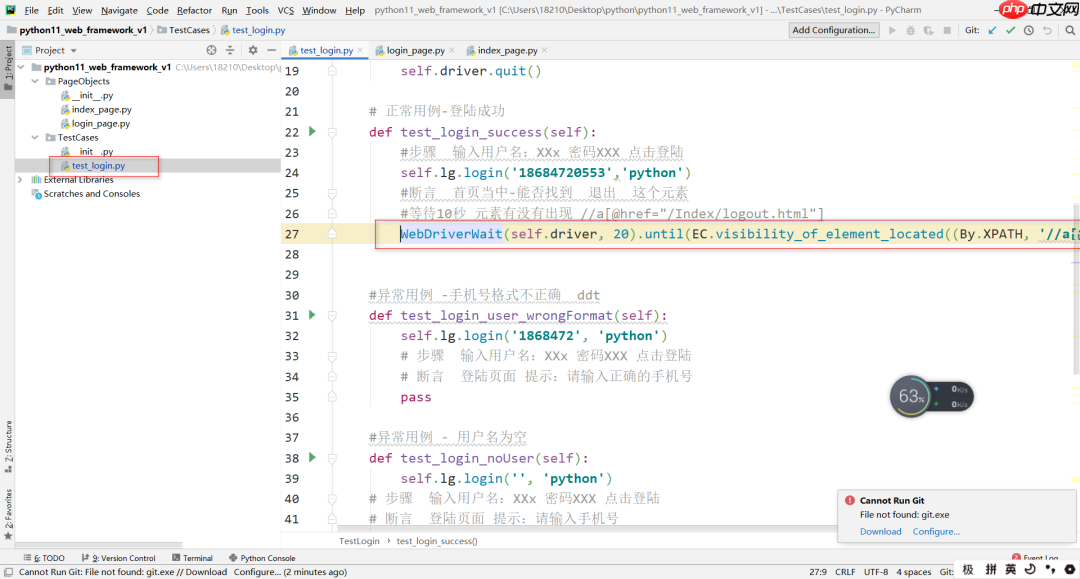
Task: Collapse python11_web_framework_v1 root node
Action: coord(21,67)
